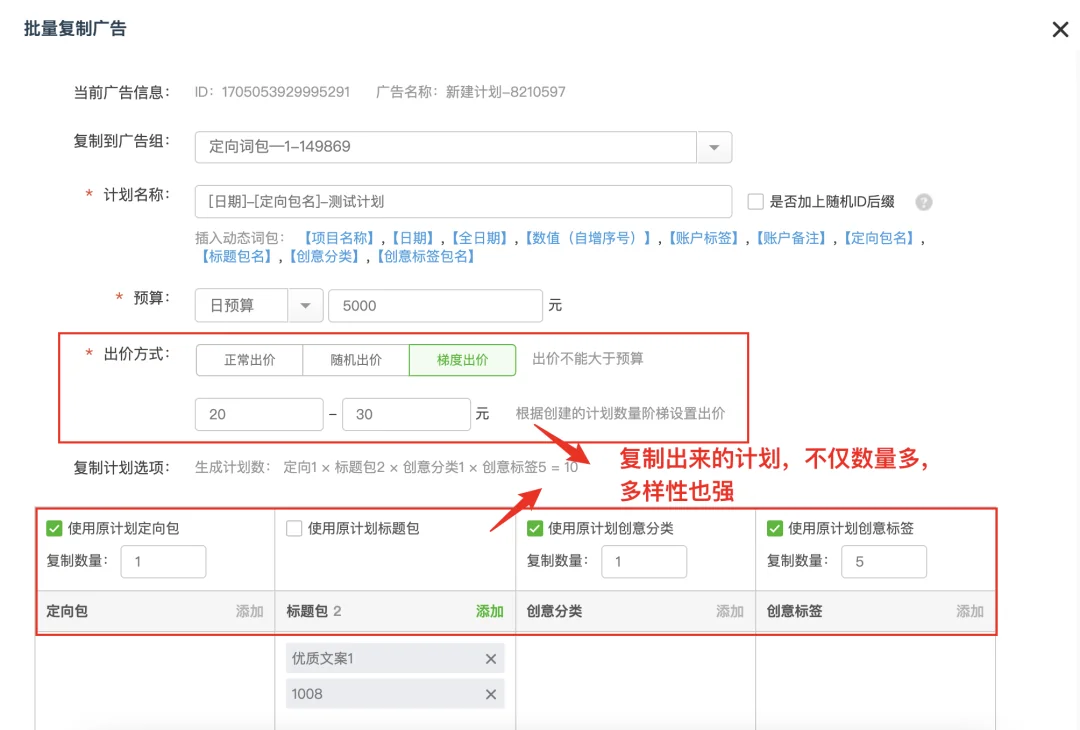Click the ad ID text 1705053929995291
This screenshot has height=730, width=1080.
(x=285, y=92)
